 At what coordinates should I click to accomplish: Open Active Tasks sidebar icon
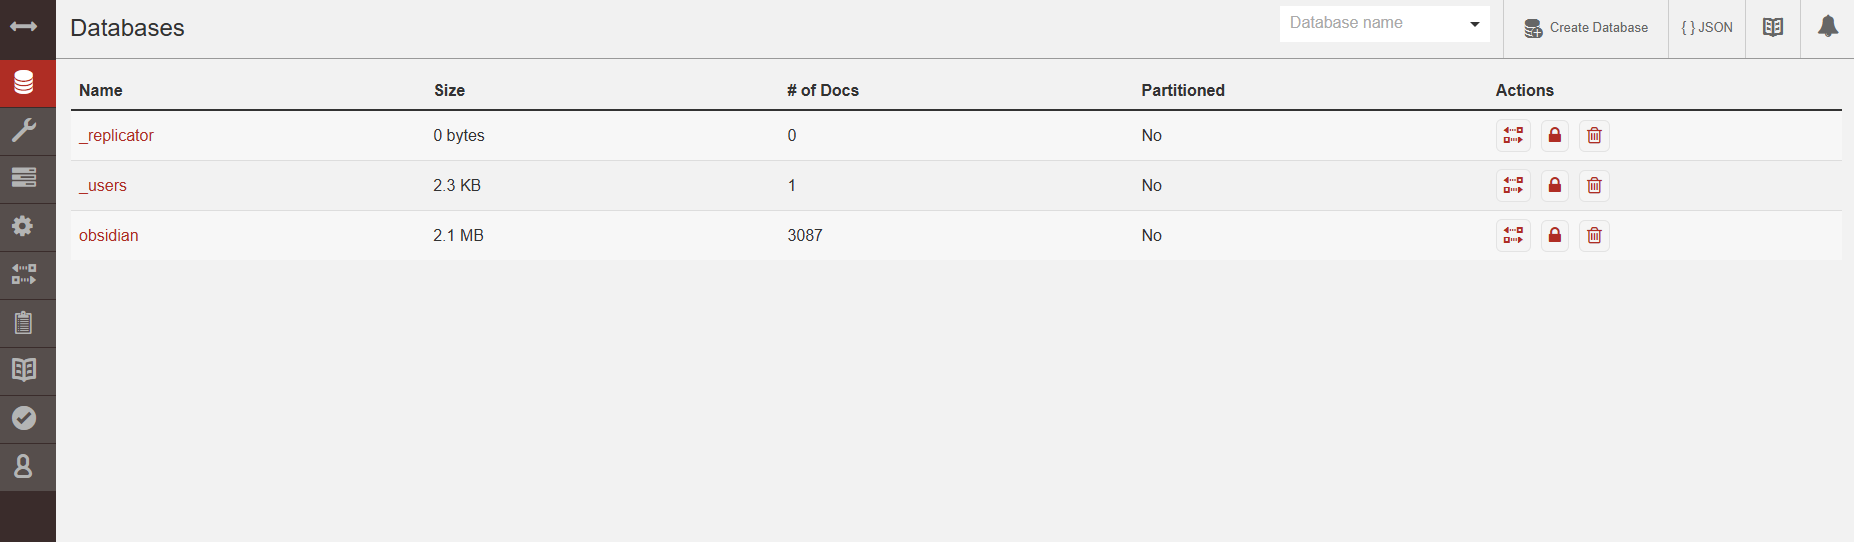[24, 177]
